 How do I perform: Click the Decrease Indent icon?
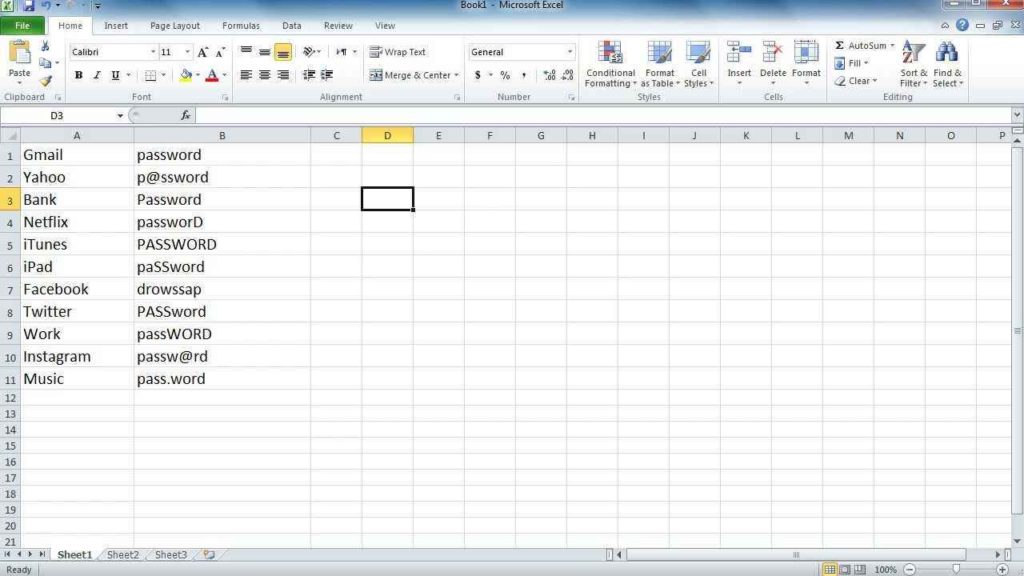coord(309,75)
